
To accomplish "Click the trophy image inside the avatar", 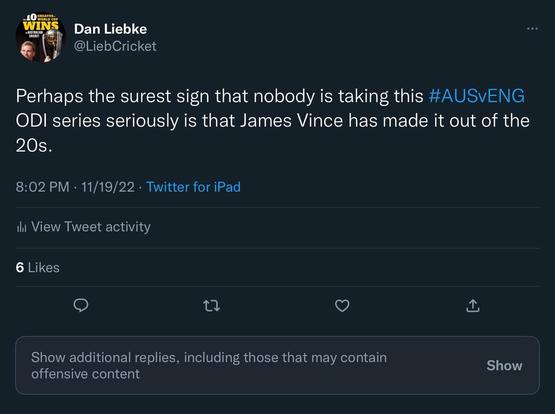I will coord(52,45).
